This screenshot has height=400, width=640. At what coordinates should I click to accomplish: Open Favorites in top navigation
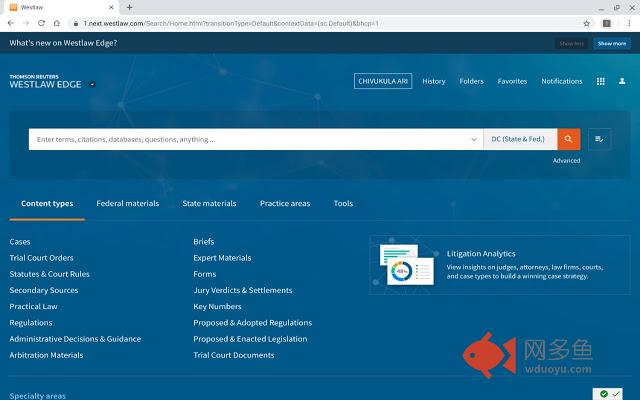click(x=512, y=81)
